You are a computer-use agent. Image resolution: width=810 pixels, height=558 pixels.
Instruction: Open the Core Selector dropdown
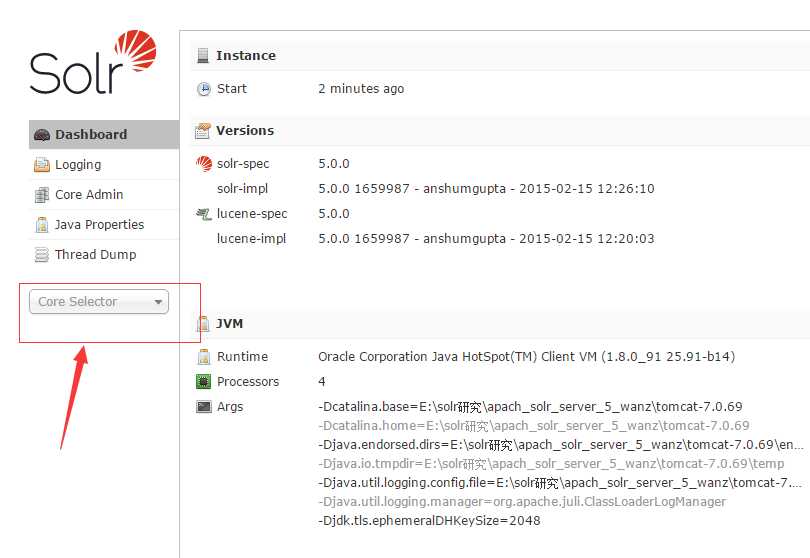click(99, 302)
